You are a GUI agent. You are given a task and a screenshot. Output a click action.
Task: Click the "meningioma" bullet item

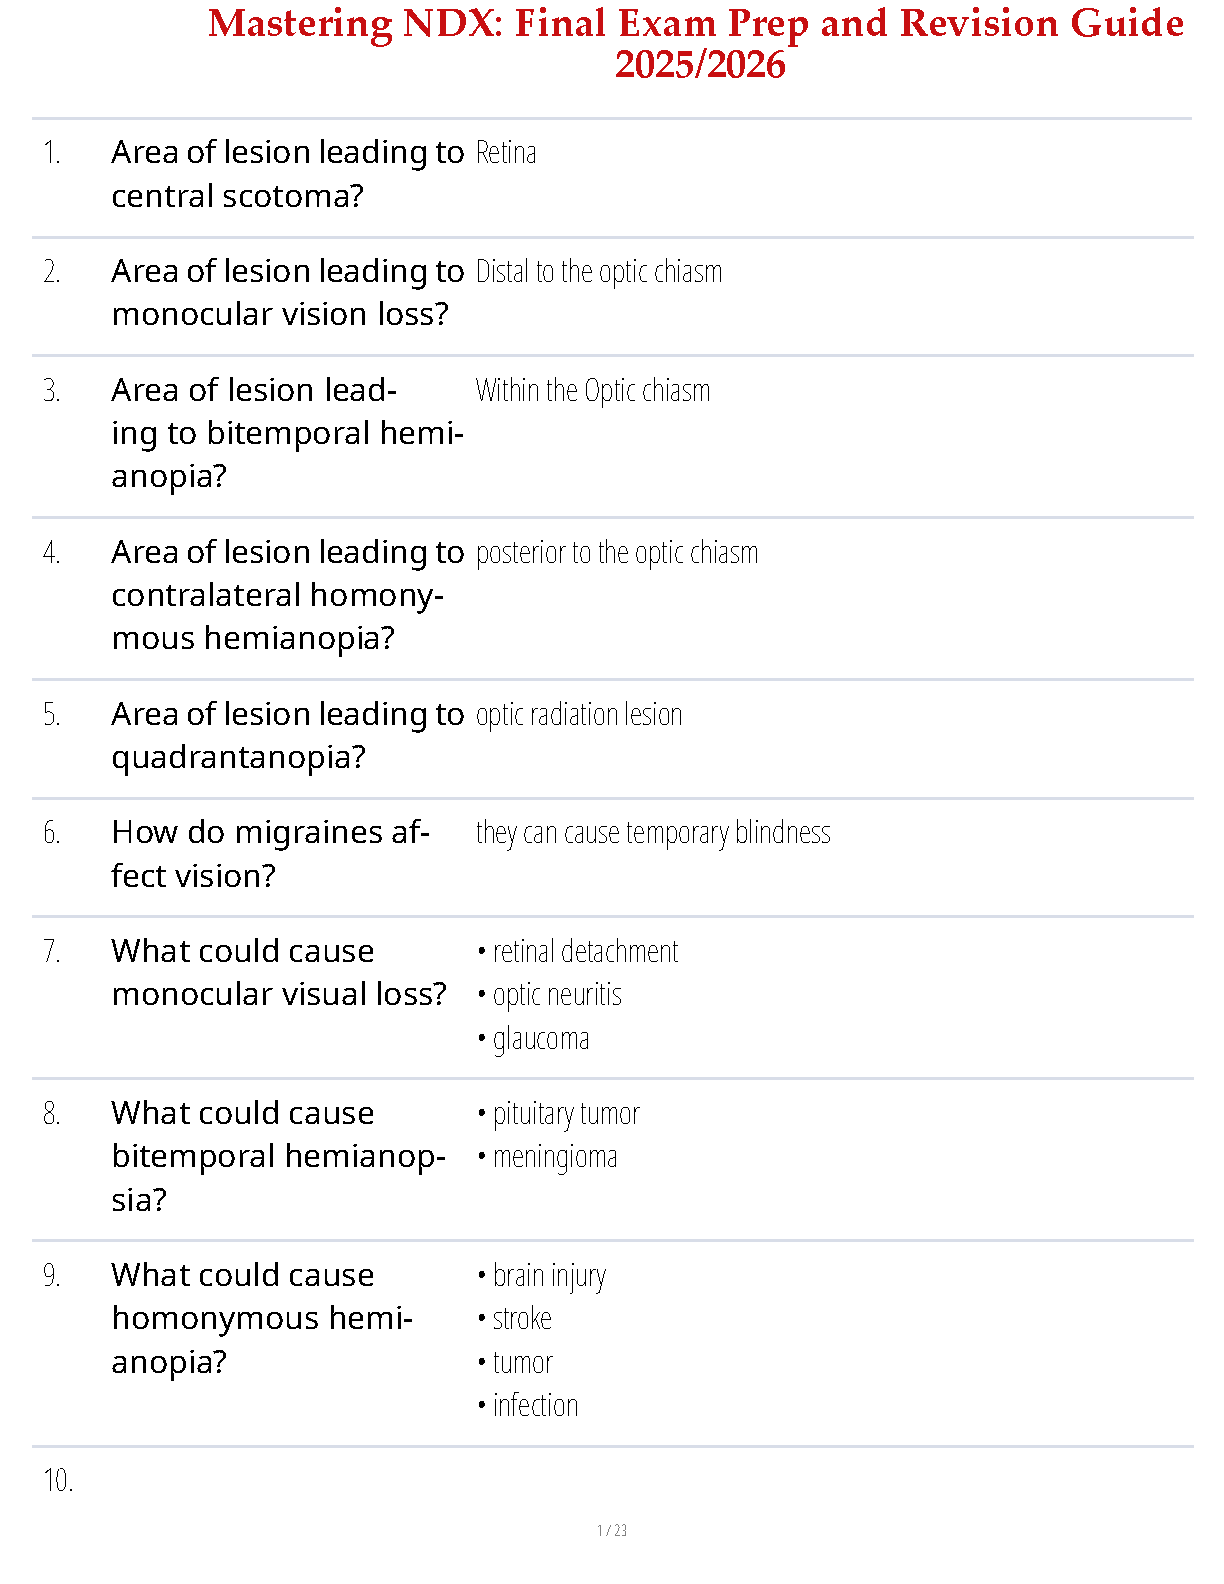[554, 1157]
